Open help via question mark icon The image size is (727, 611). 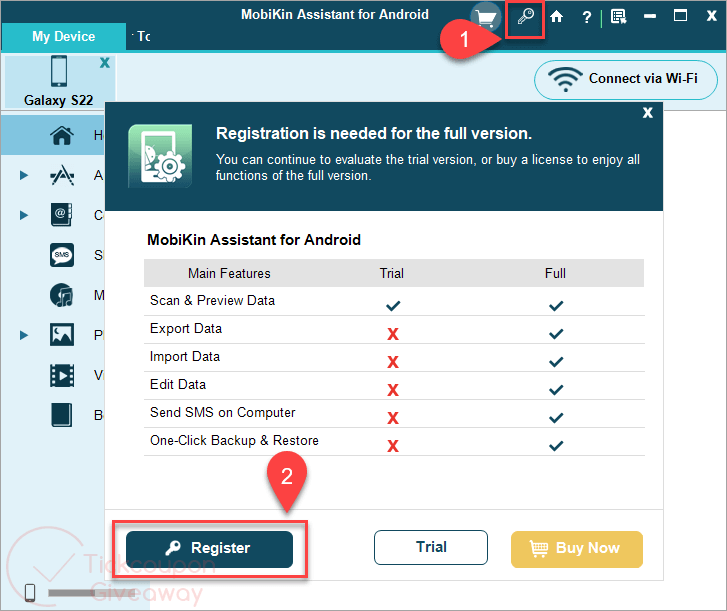tap(587, 17)
